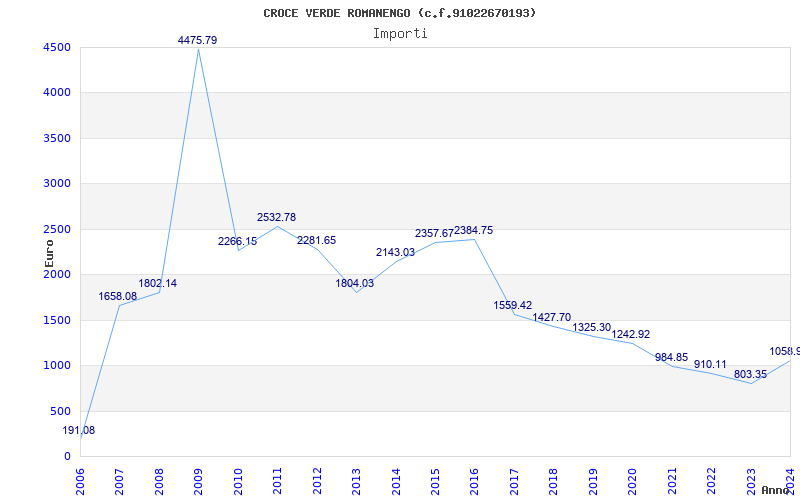Image resolution: width=800 pixels, height=500 pixels.
Task: Click the data label 910.11
Action: [710, 365]
